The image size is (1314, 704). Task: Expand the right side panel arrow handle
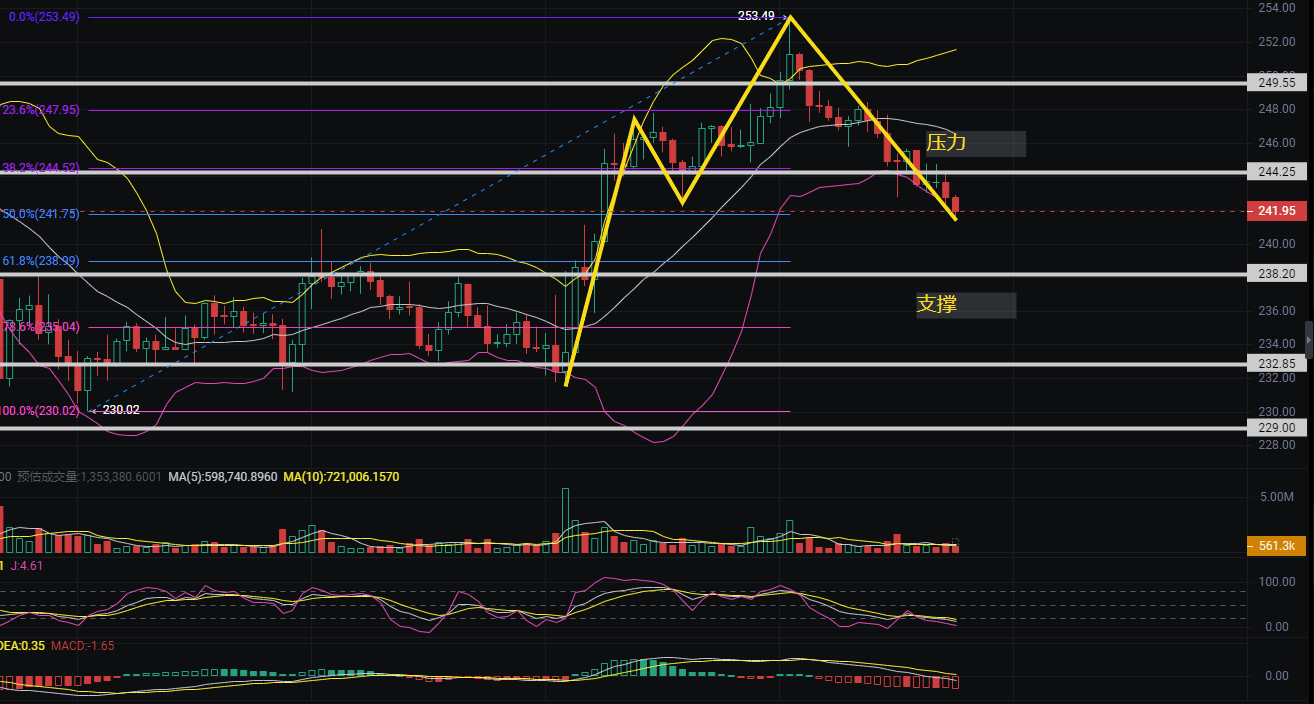[1309, 340]
